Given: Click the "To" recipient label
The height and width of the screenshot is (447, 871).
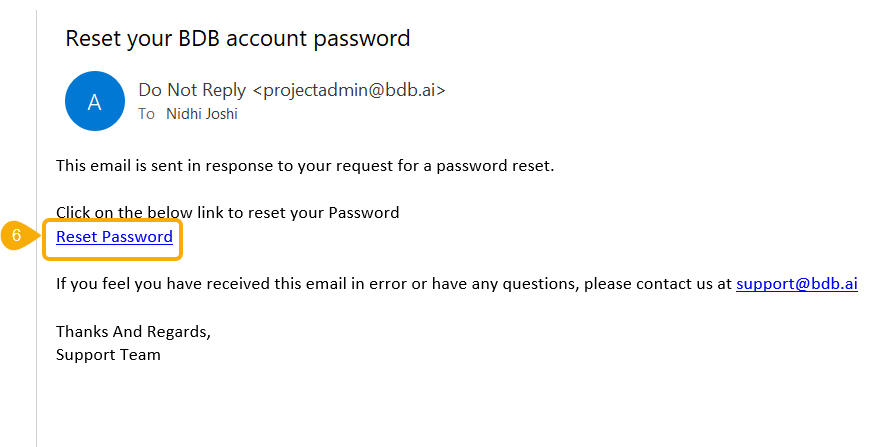Looking at the screenshot, I should coord(146,114).
